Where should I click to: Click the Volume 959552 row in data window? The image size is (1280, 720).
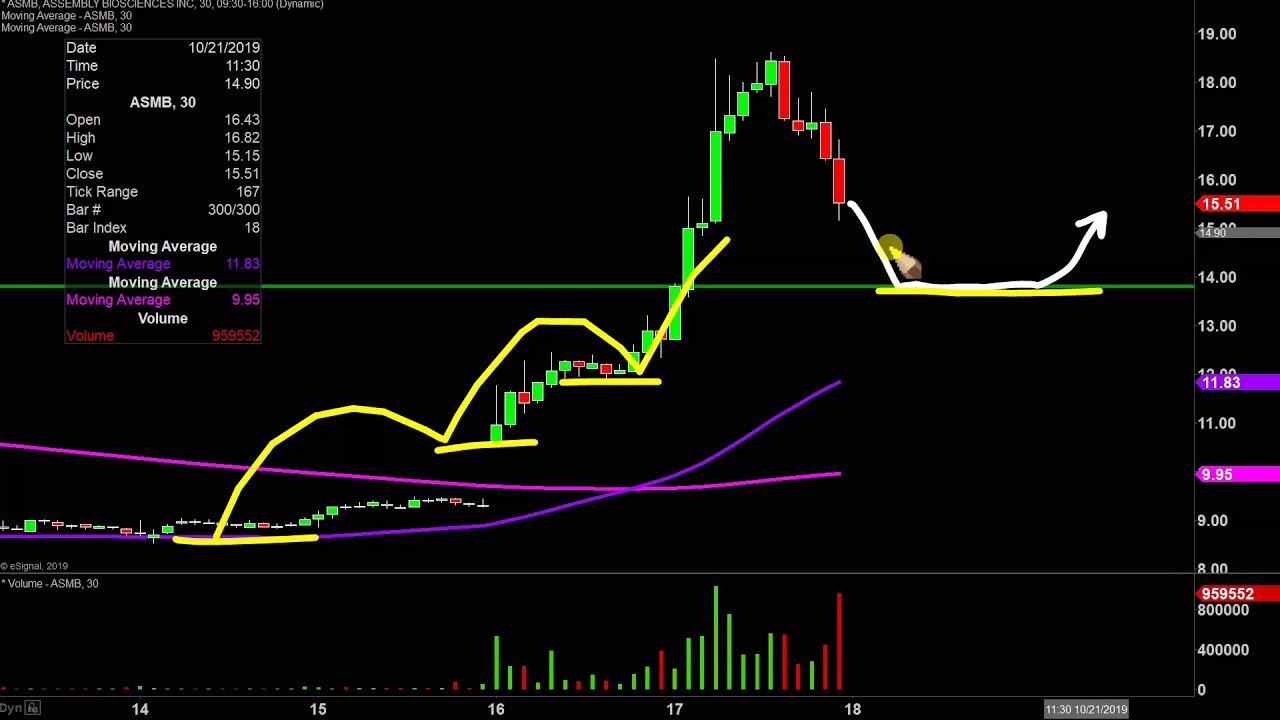coord(163,336)
